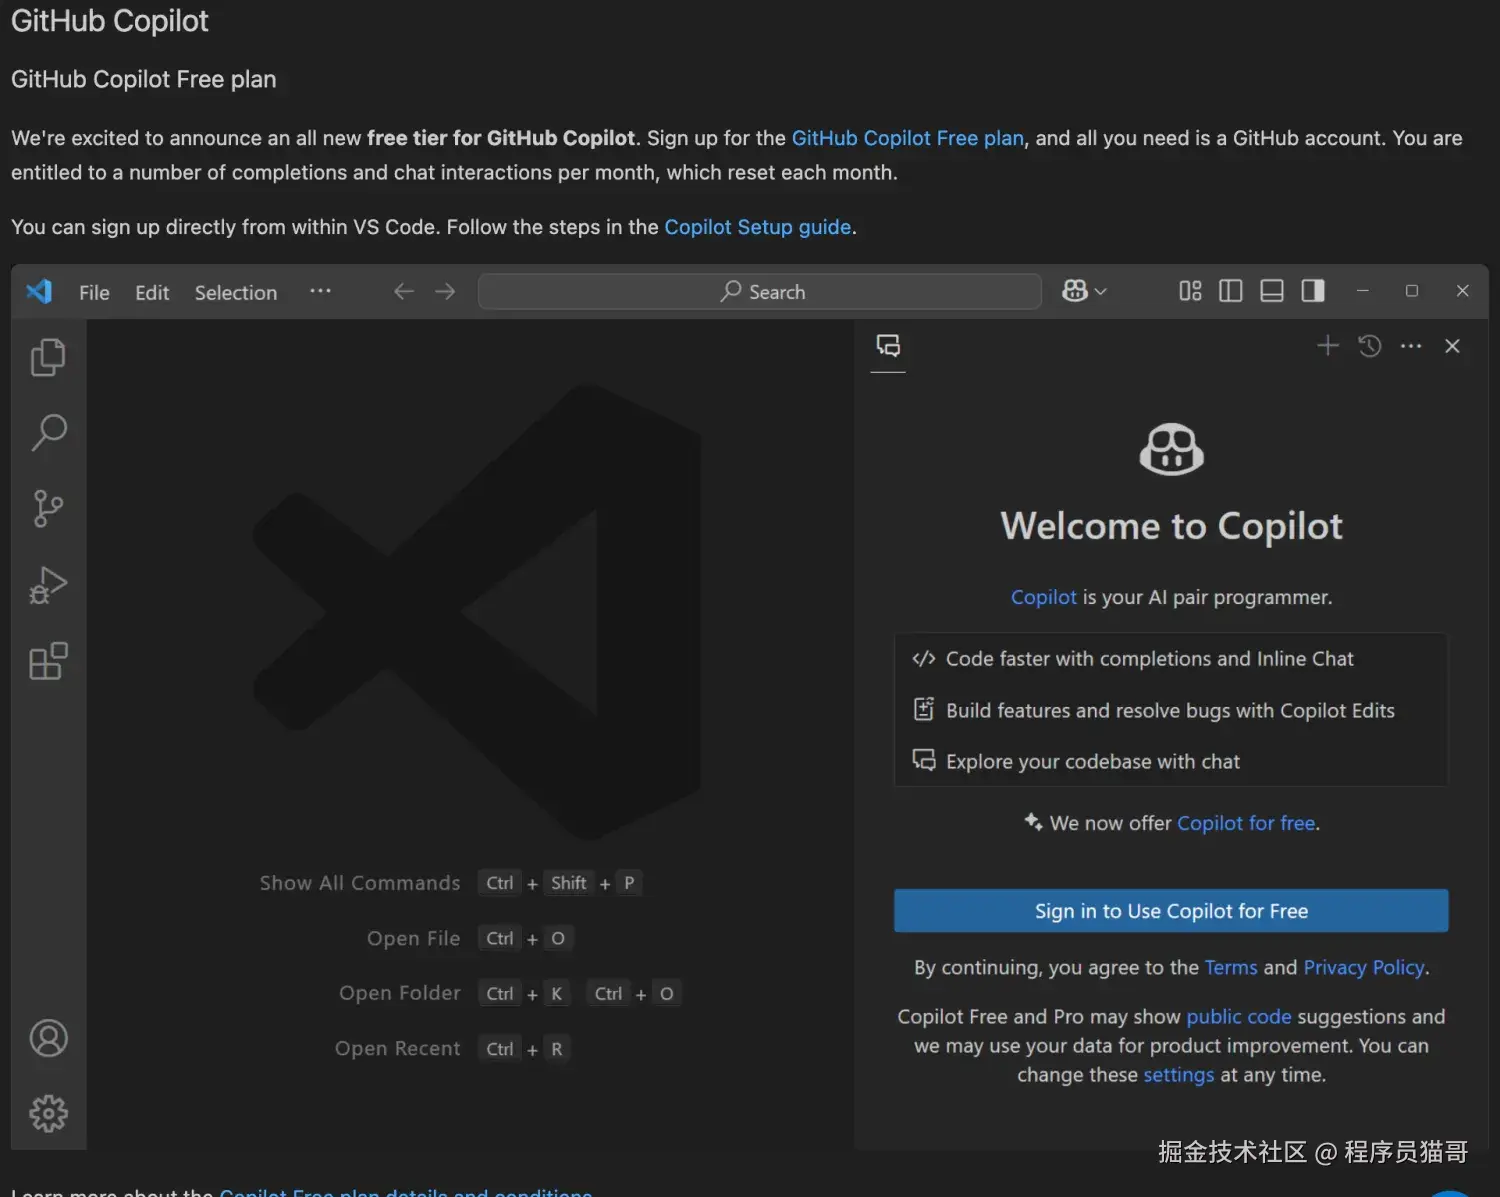
Task: Open the Explorer view in activity bar
Action: pyautogui.click(x=48, y=357)
